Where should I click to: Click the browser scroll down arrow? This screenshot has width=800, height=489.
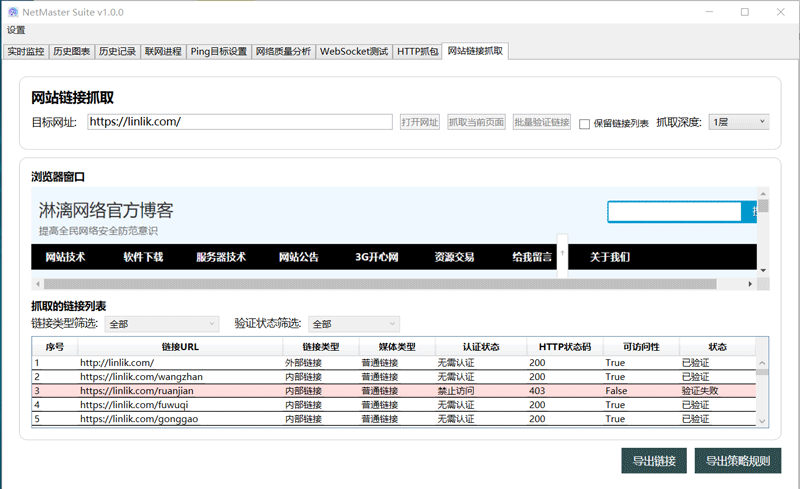pyautogui.click(x=763, y=270)
